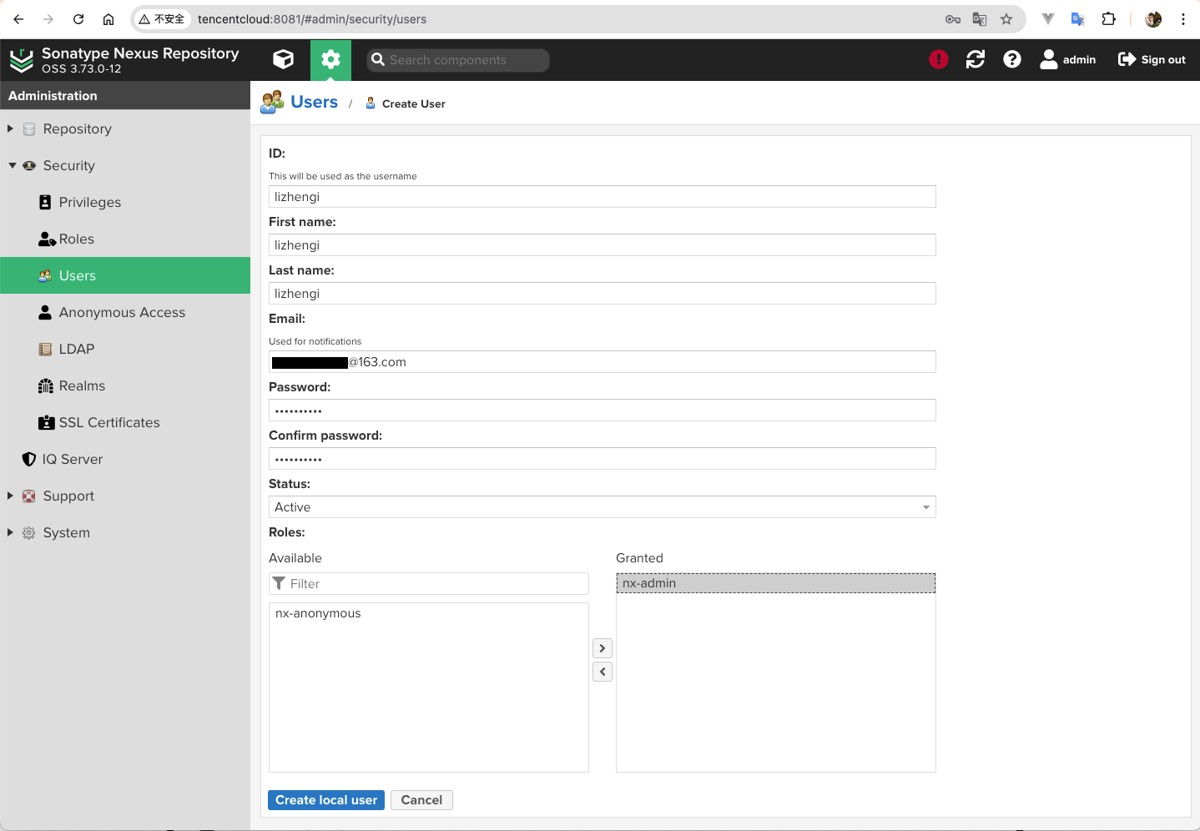Click the browser profile avatar
1200x831 pixels.
[1153, 19]
